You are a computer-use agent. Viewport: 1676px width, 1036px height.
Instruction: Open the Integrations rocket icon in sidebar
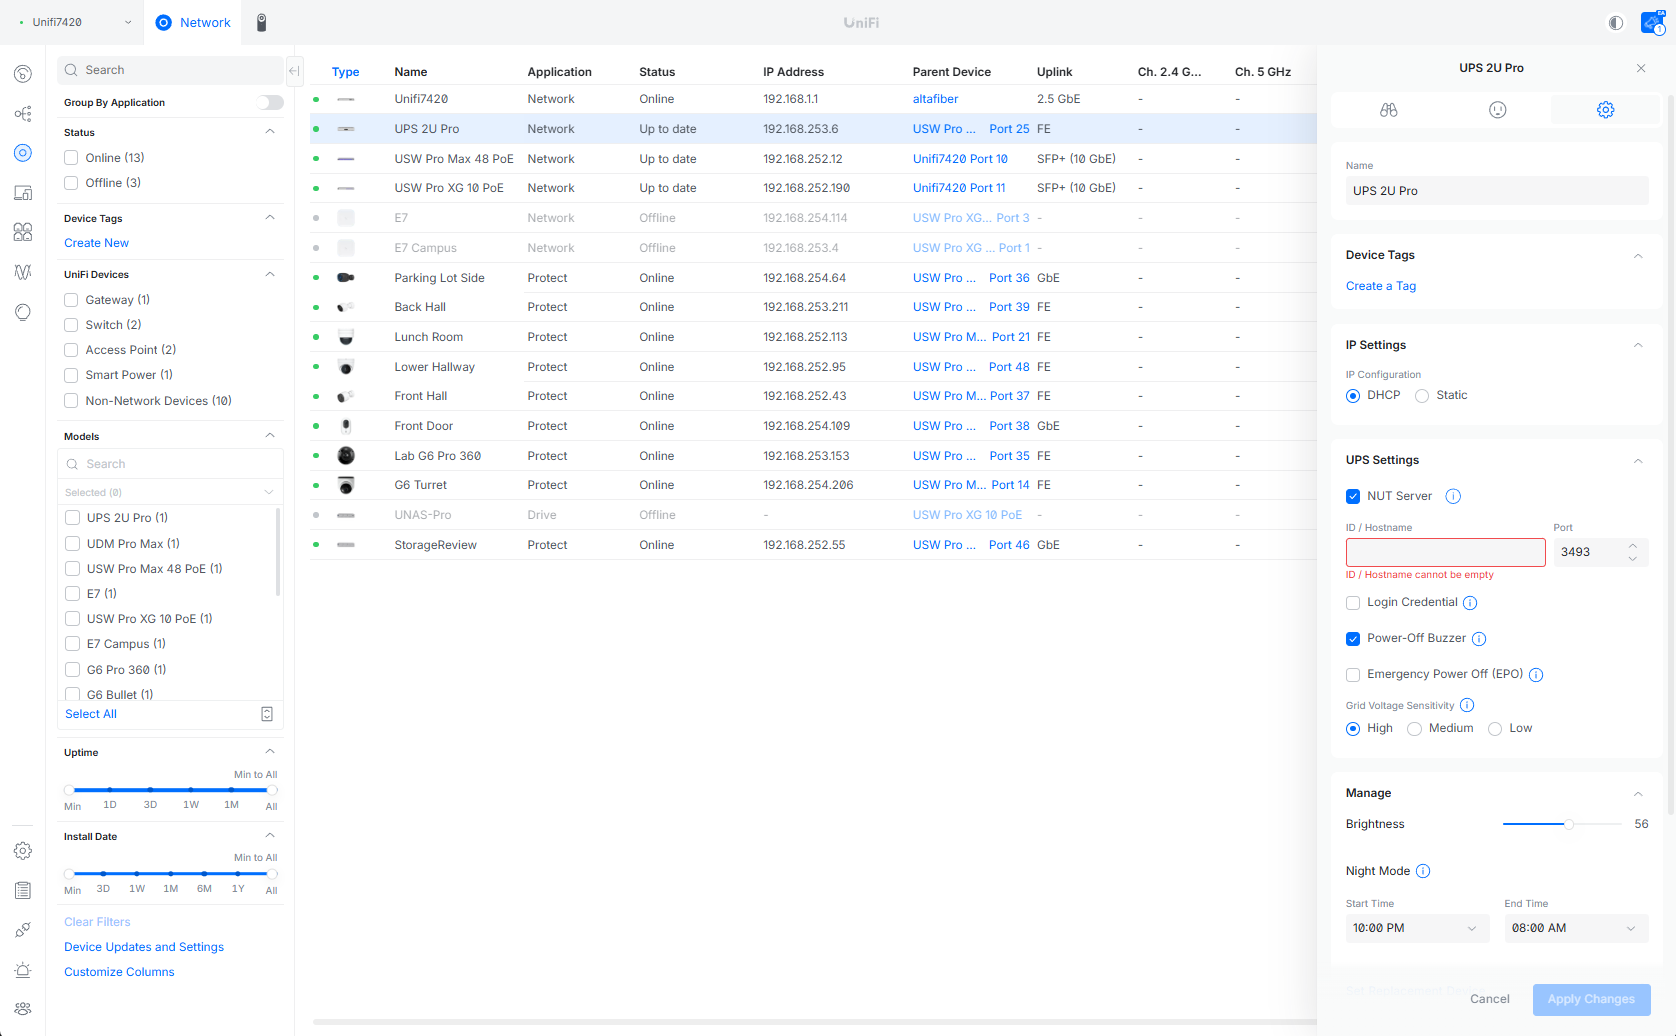coord(23,930)
